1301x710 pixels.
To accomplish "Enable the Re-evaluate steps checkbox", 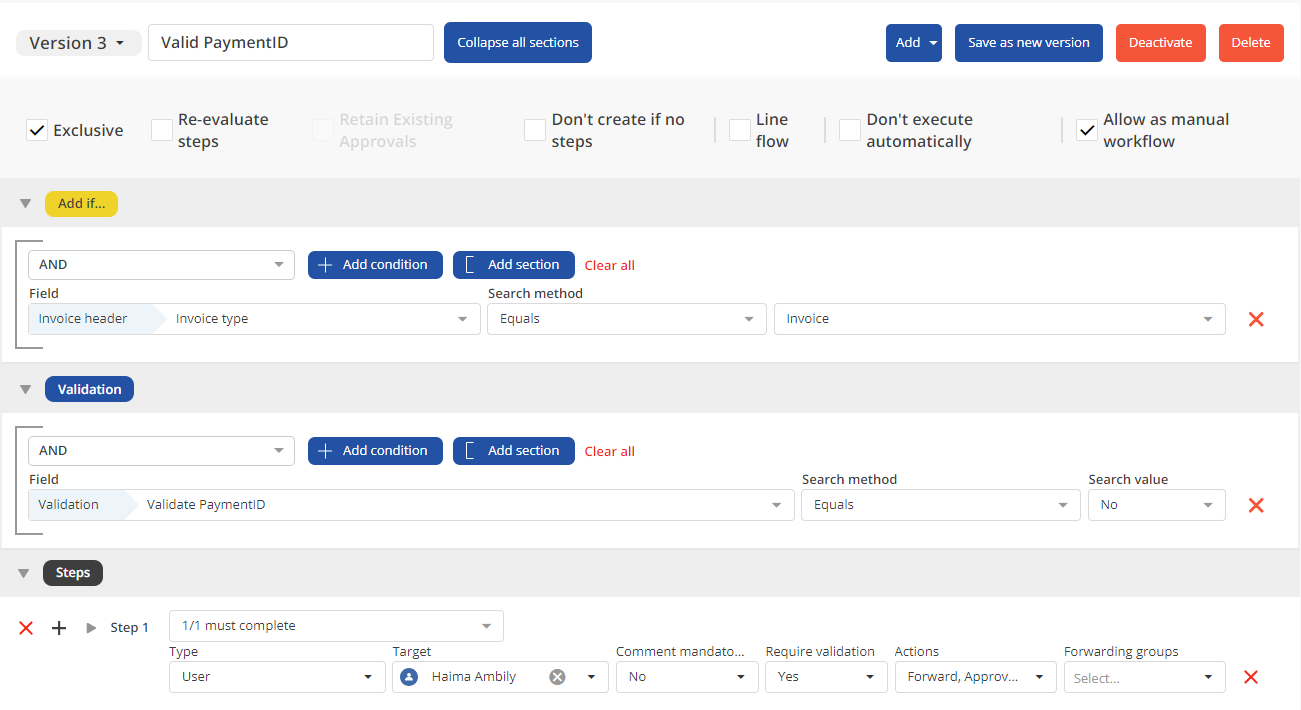I will [x=162, y=130].
